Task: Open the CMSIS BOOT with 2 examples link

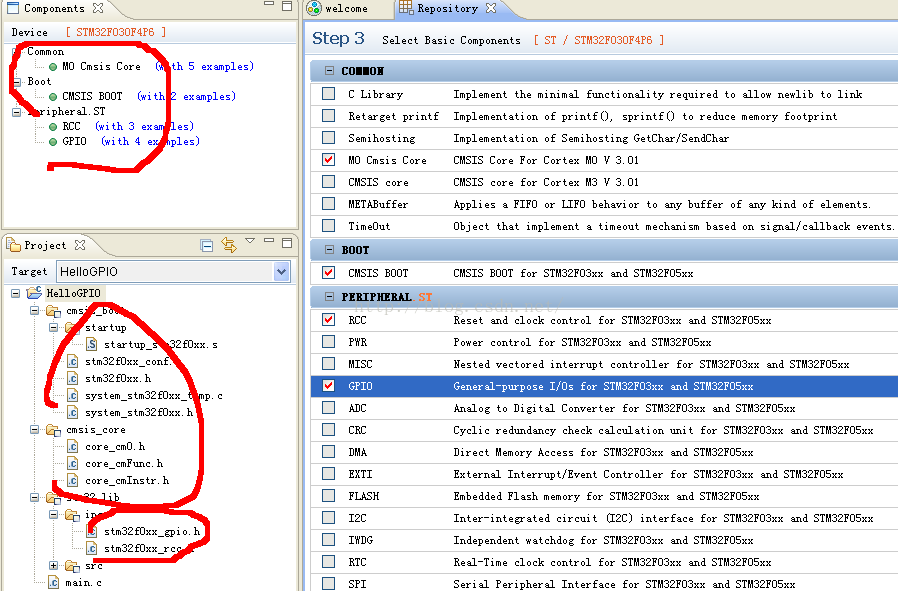Action: (186, 96)
